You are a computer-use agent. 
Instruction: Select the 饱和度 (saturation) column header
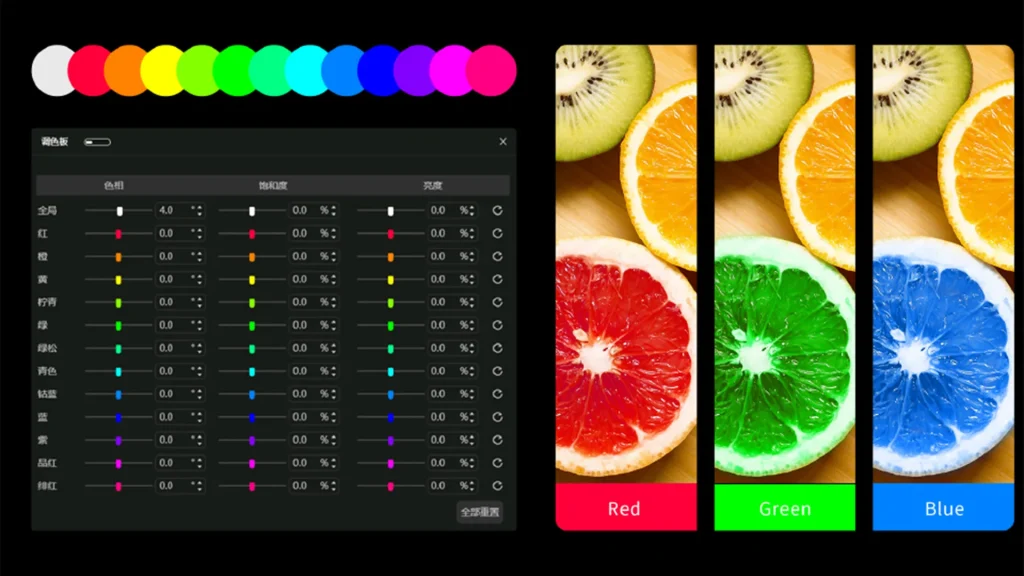point(273,186)
